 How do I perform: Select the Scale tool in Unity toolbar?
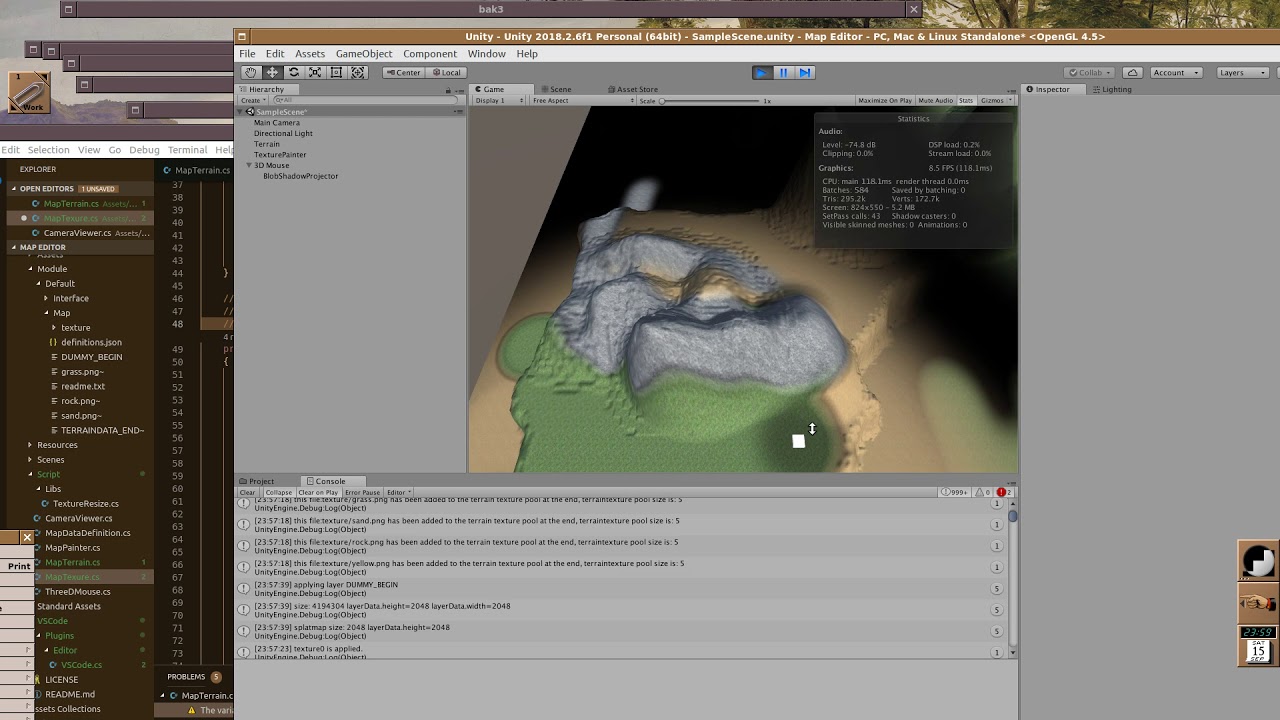(x=315, y=72)
